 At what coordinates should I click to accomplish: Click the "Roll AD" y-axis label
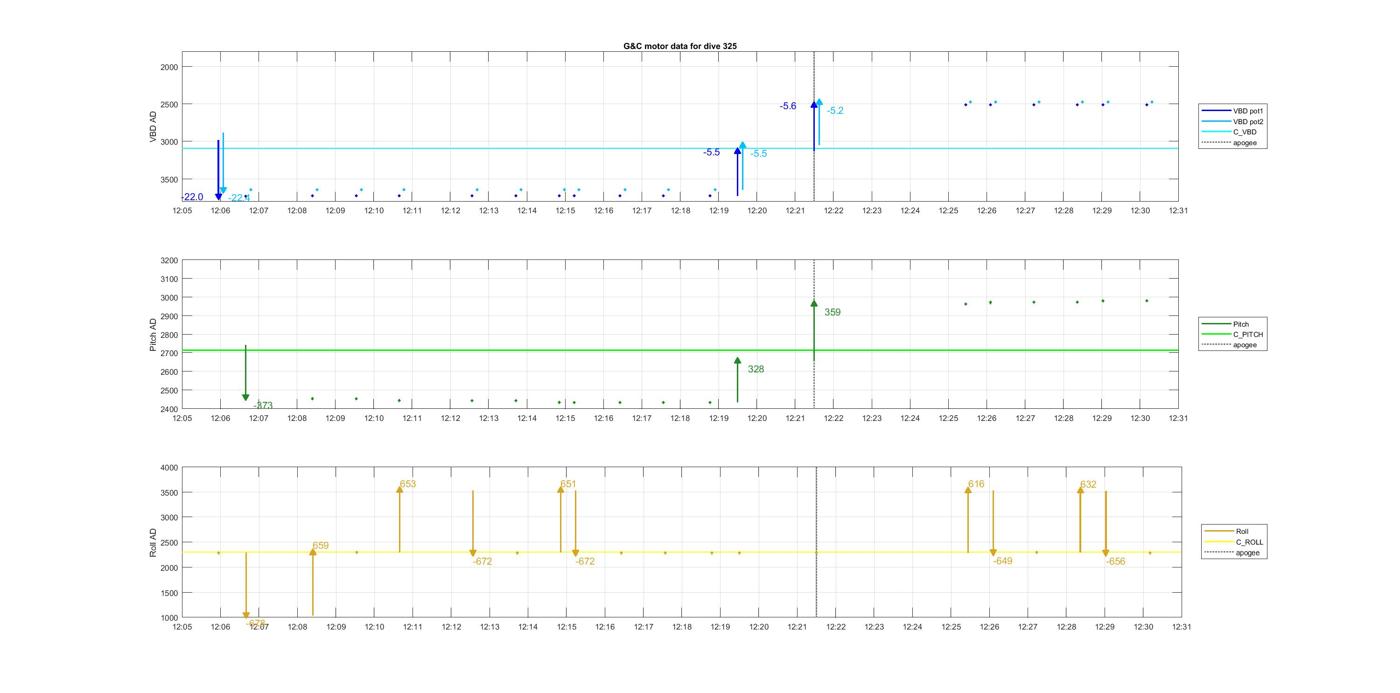153,542
